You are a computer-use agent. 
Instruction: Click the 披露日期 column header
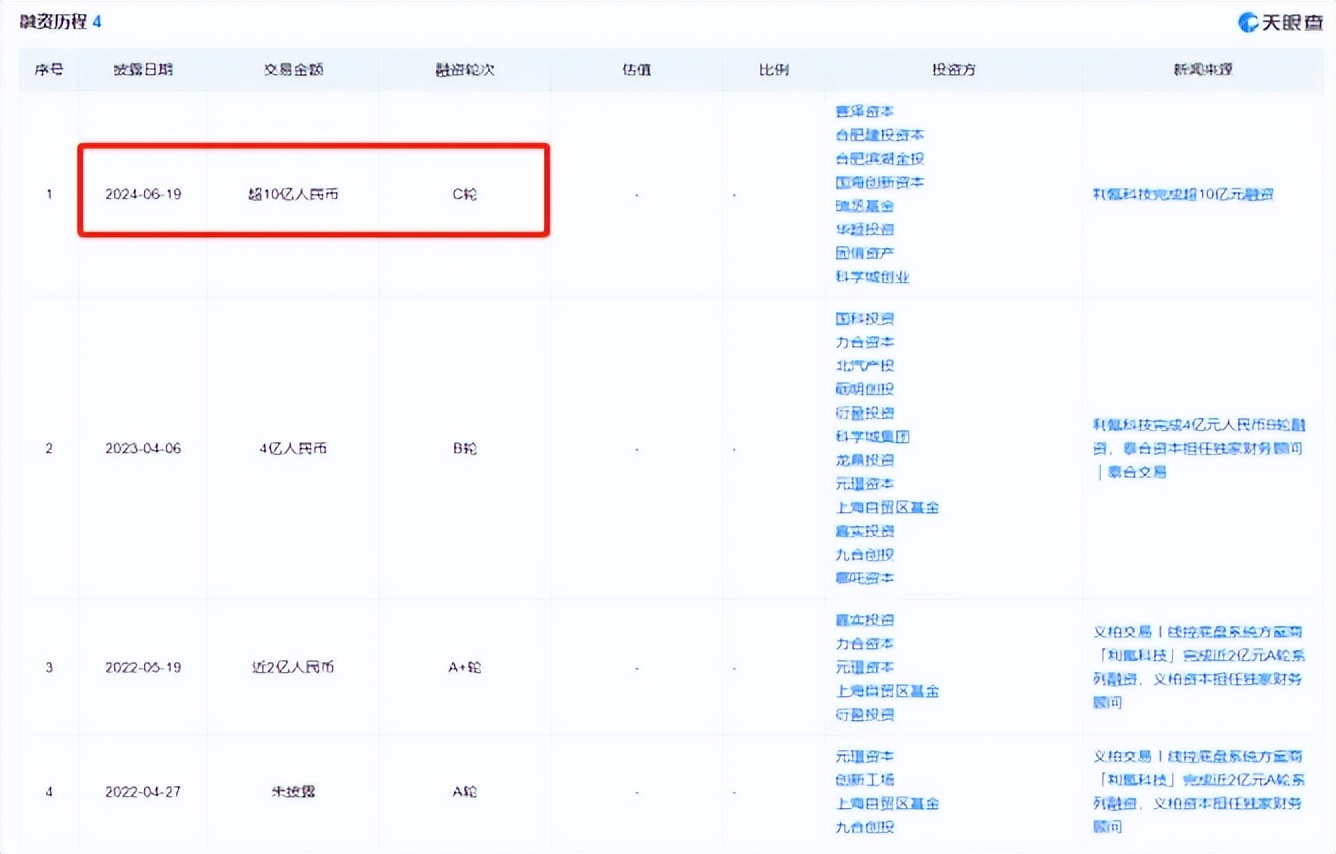143,70
